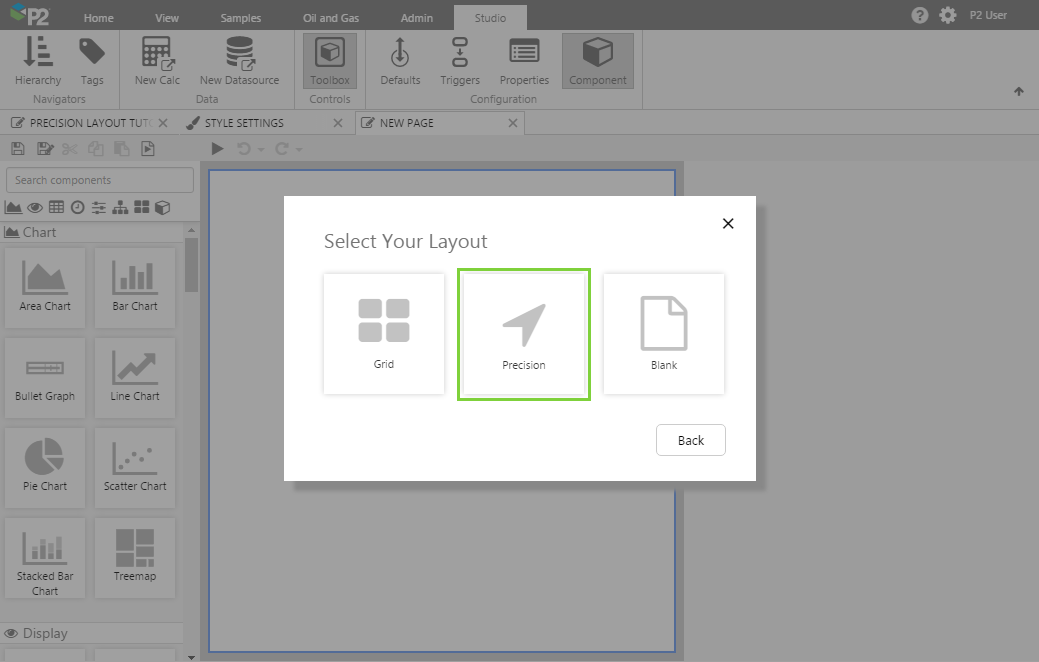Open Triggers configuration

(x=460, y=61)
